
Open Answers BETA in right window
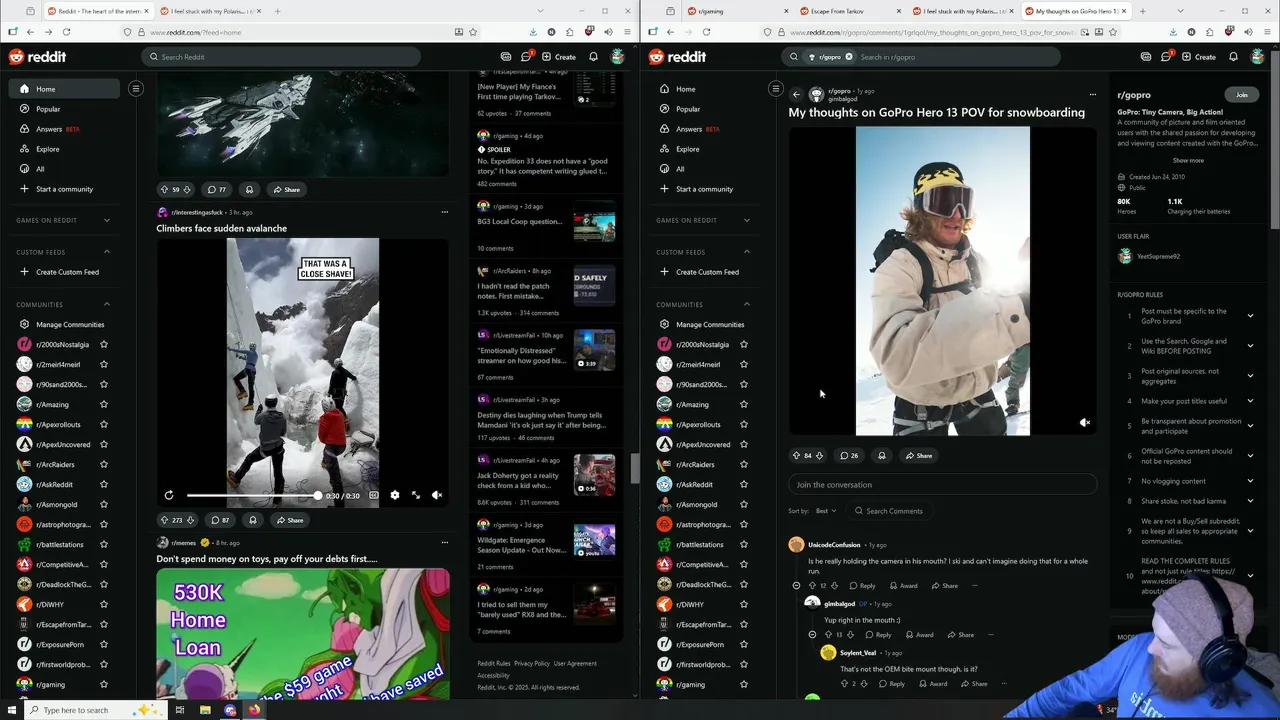click(x=705, y=129)
